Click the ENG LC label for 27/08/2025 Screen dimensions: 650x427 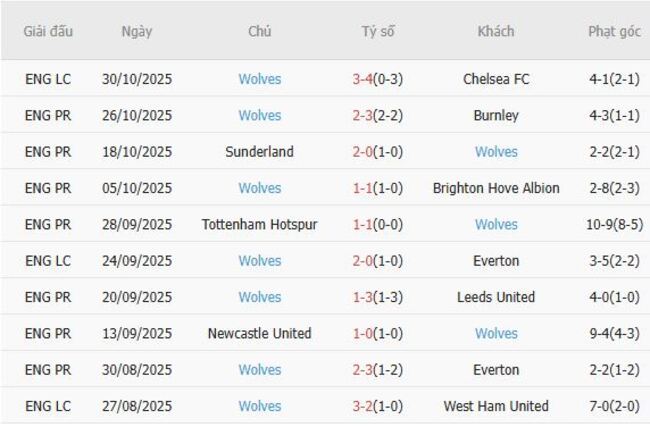48,406
